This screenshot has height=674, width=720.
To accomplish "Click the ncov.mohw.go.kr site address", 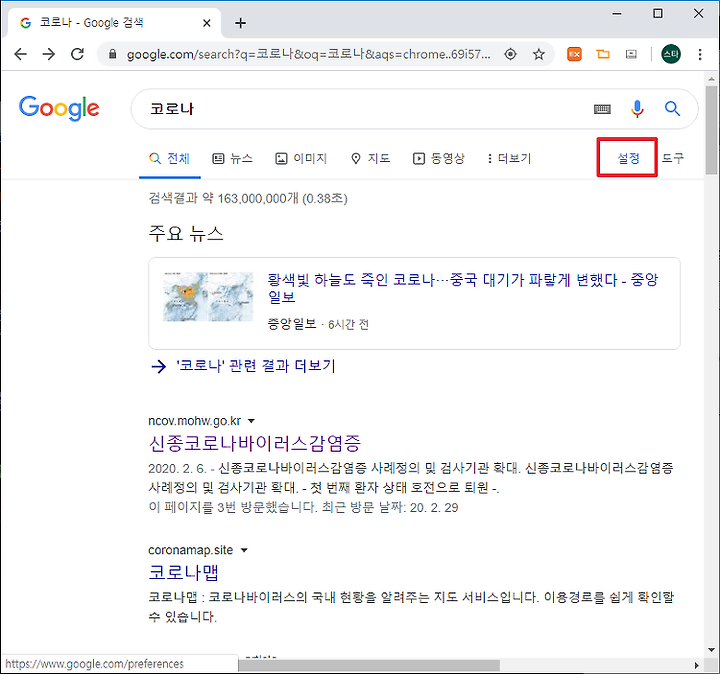I will point(195,421).
